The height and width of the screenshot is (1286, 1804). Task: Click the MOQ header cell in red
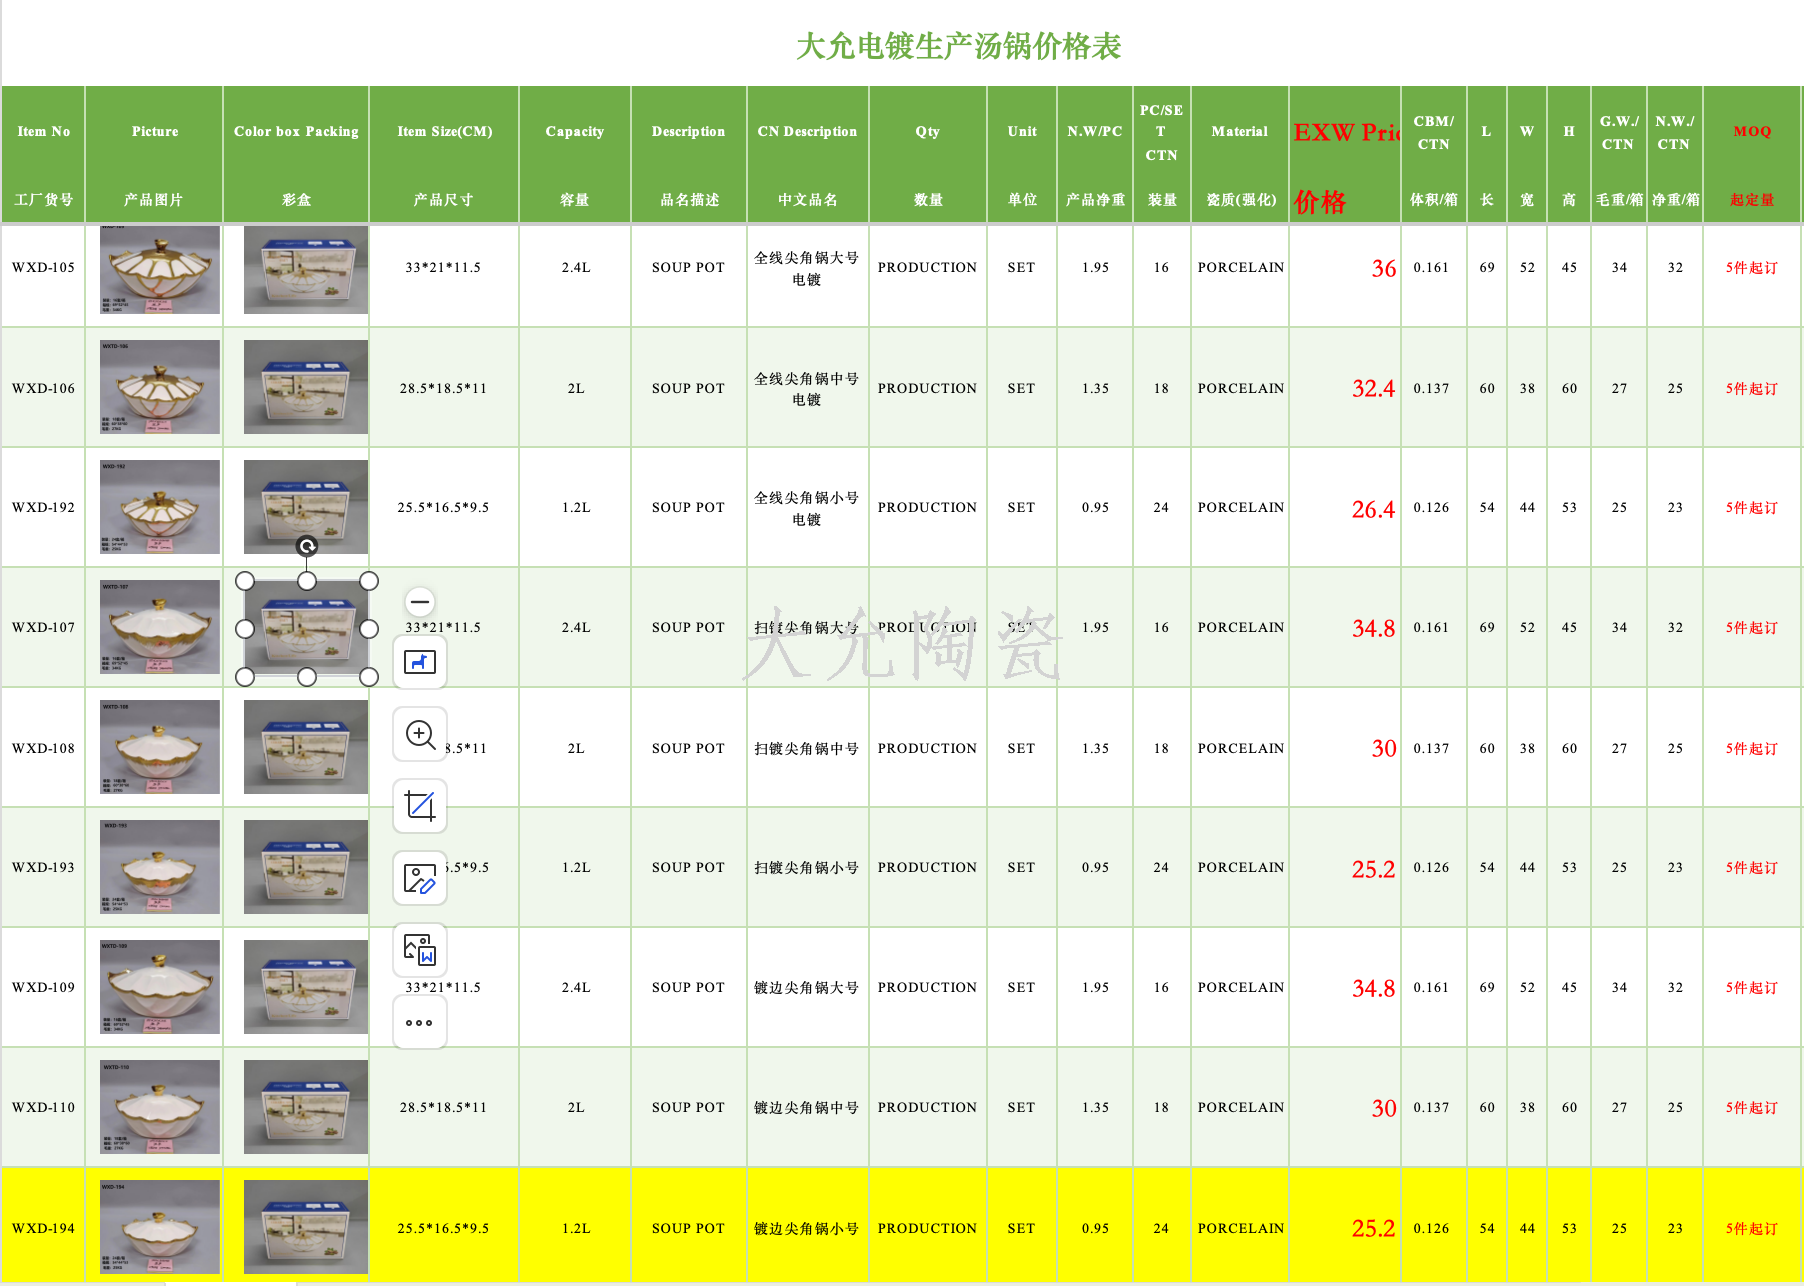pos(1752,155)
